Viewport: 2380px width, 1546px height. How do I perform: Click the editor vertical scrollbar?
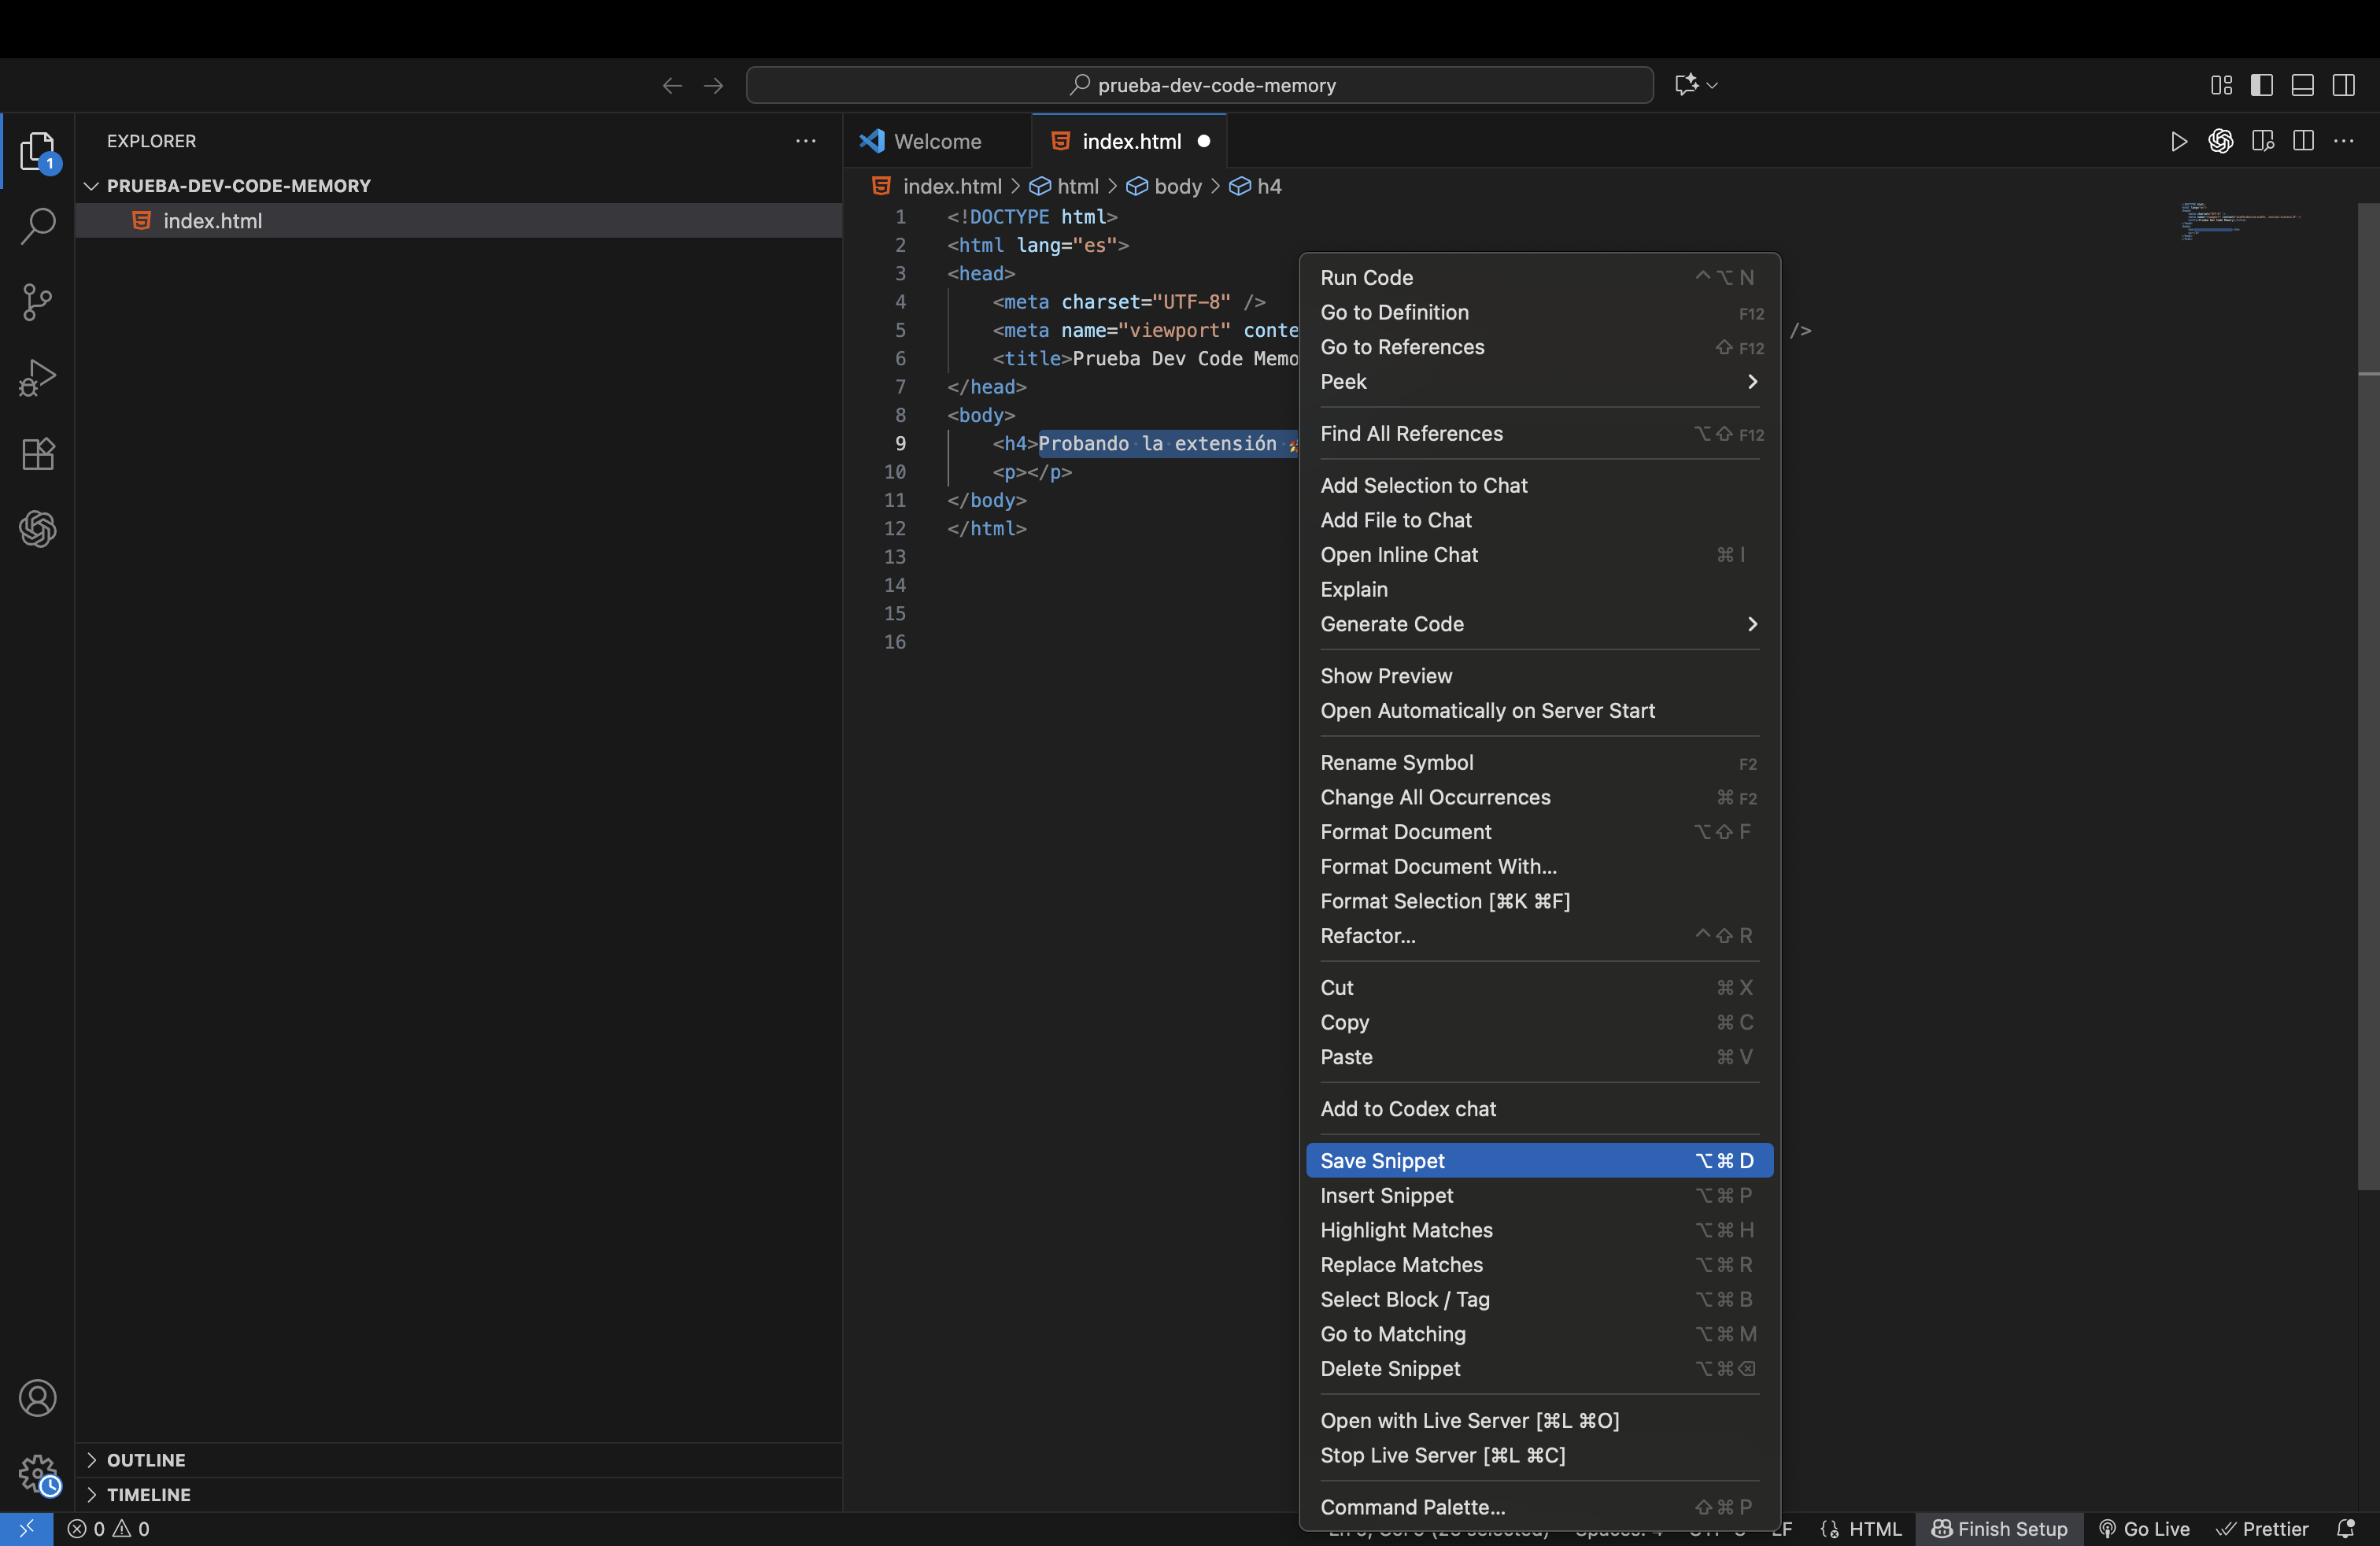click(x=2368, y=696)
